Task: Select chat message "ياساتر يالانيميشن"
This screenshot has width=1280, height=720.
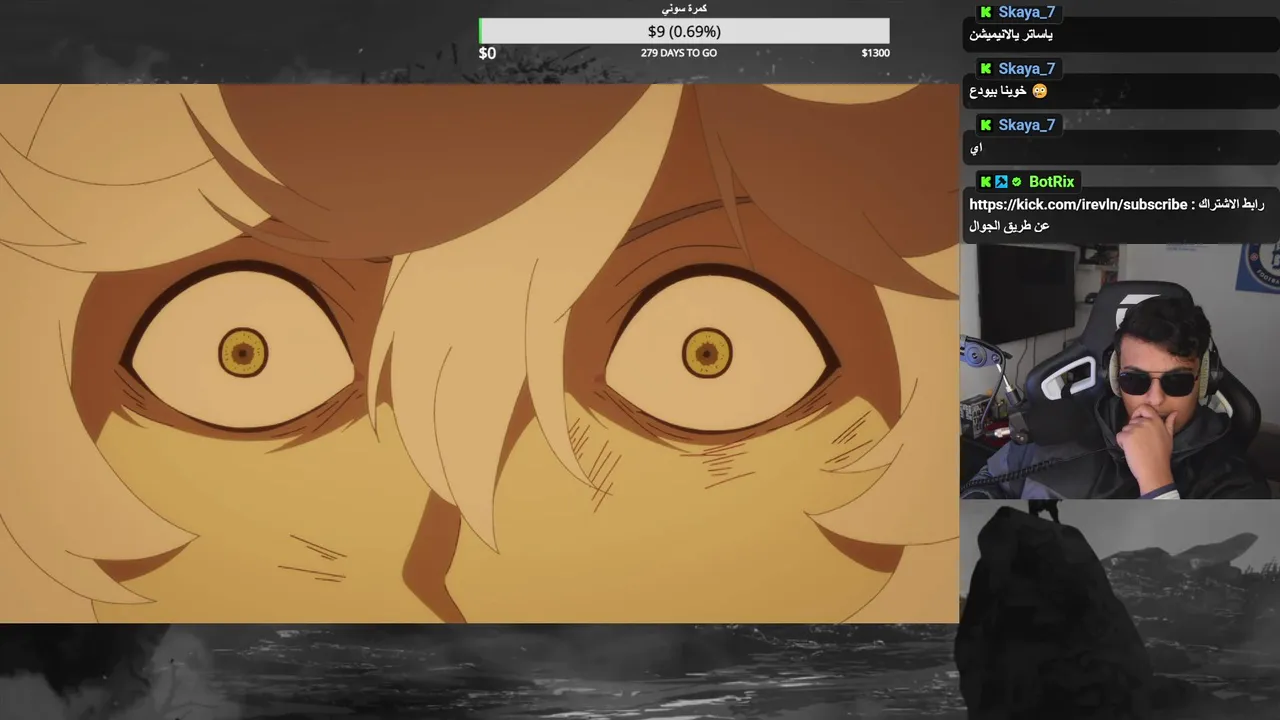Action: click(1011, 35)
